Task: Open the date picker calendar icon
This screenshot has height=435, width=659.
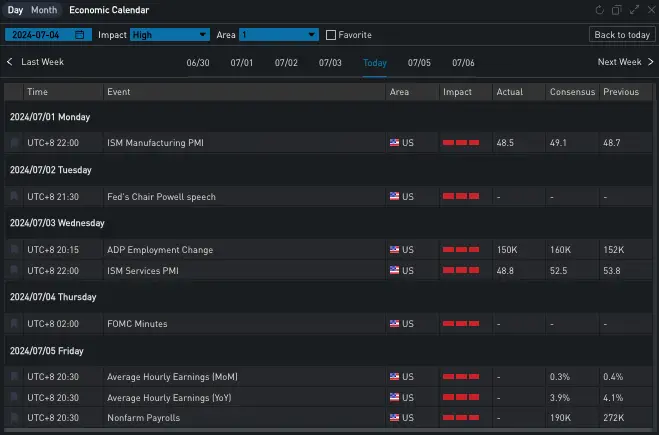Action: pos(80,35)
